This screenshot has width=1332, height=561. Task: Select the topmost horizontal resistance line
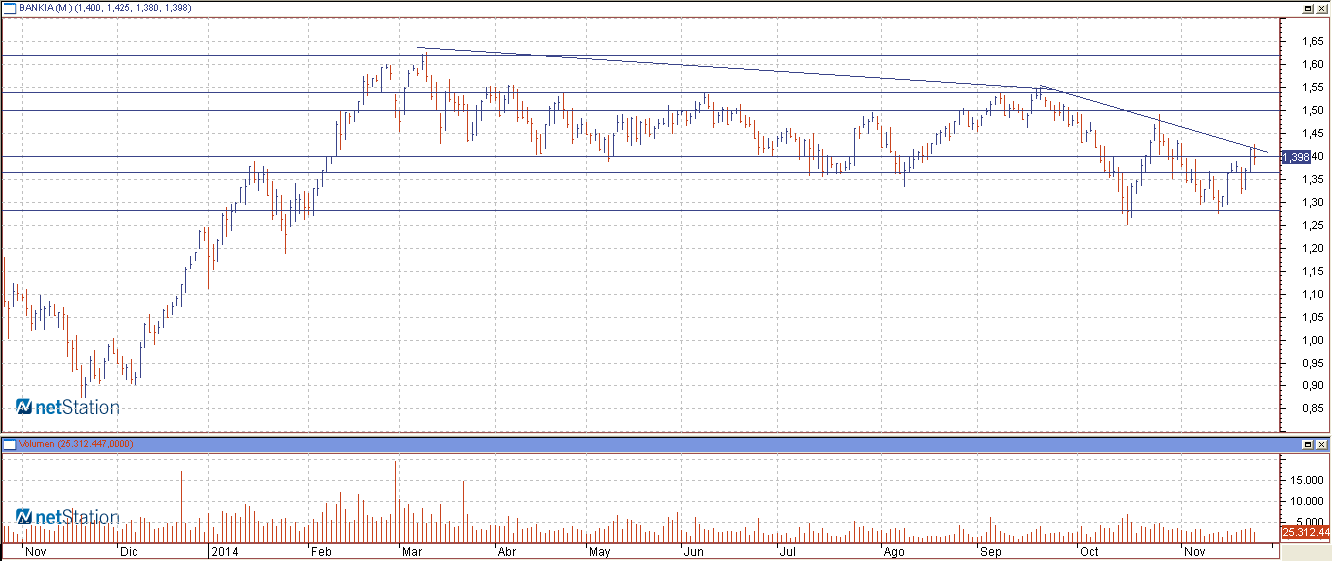pyautogui.click(x=640, y=55)
